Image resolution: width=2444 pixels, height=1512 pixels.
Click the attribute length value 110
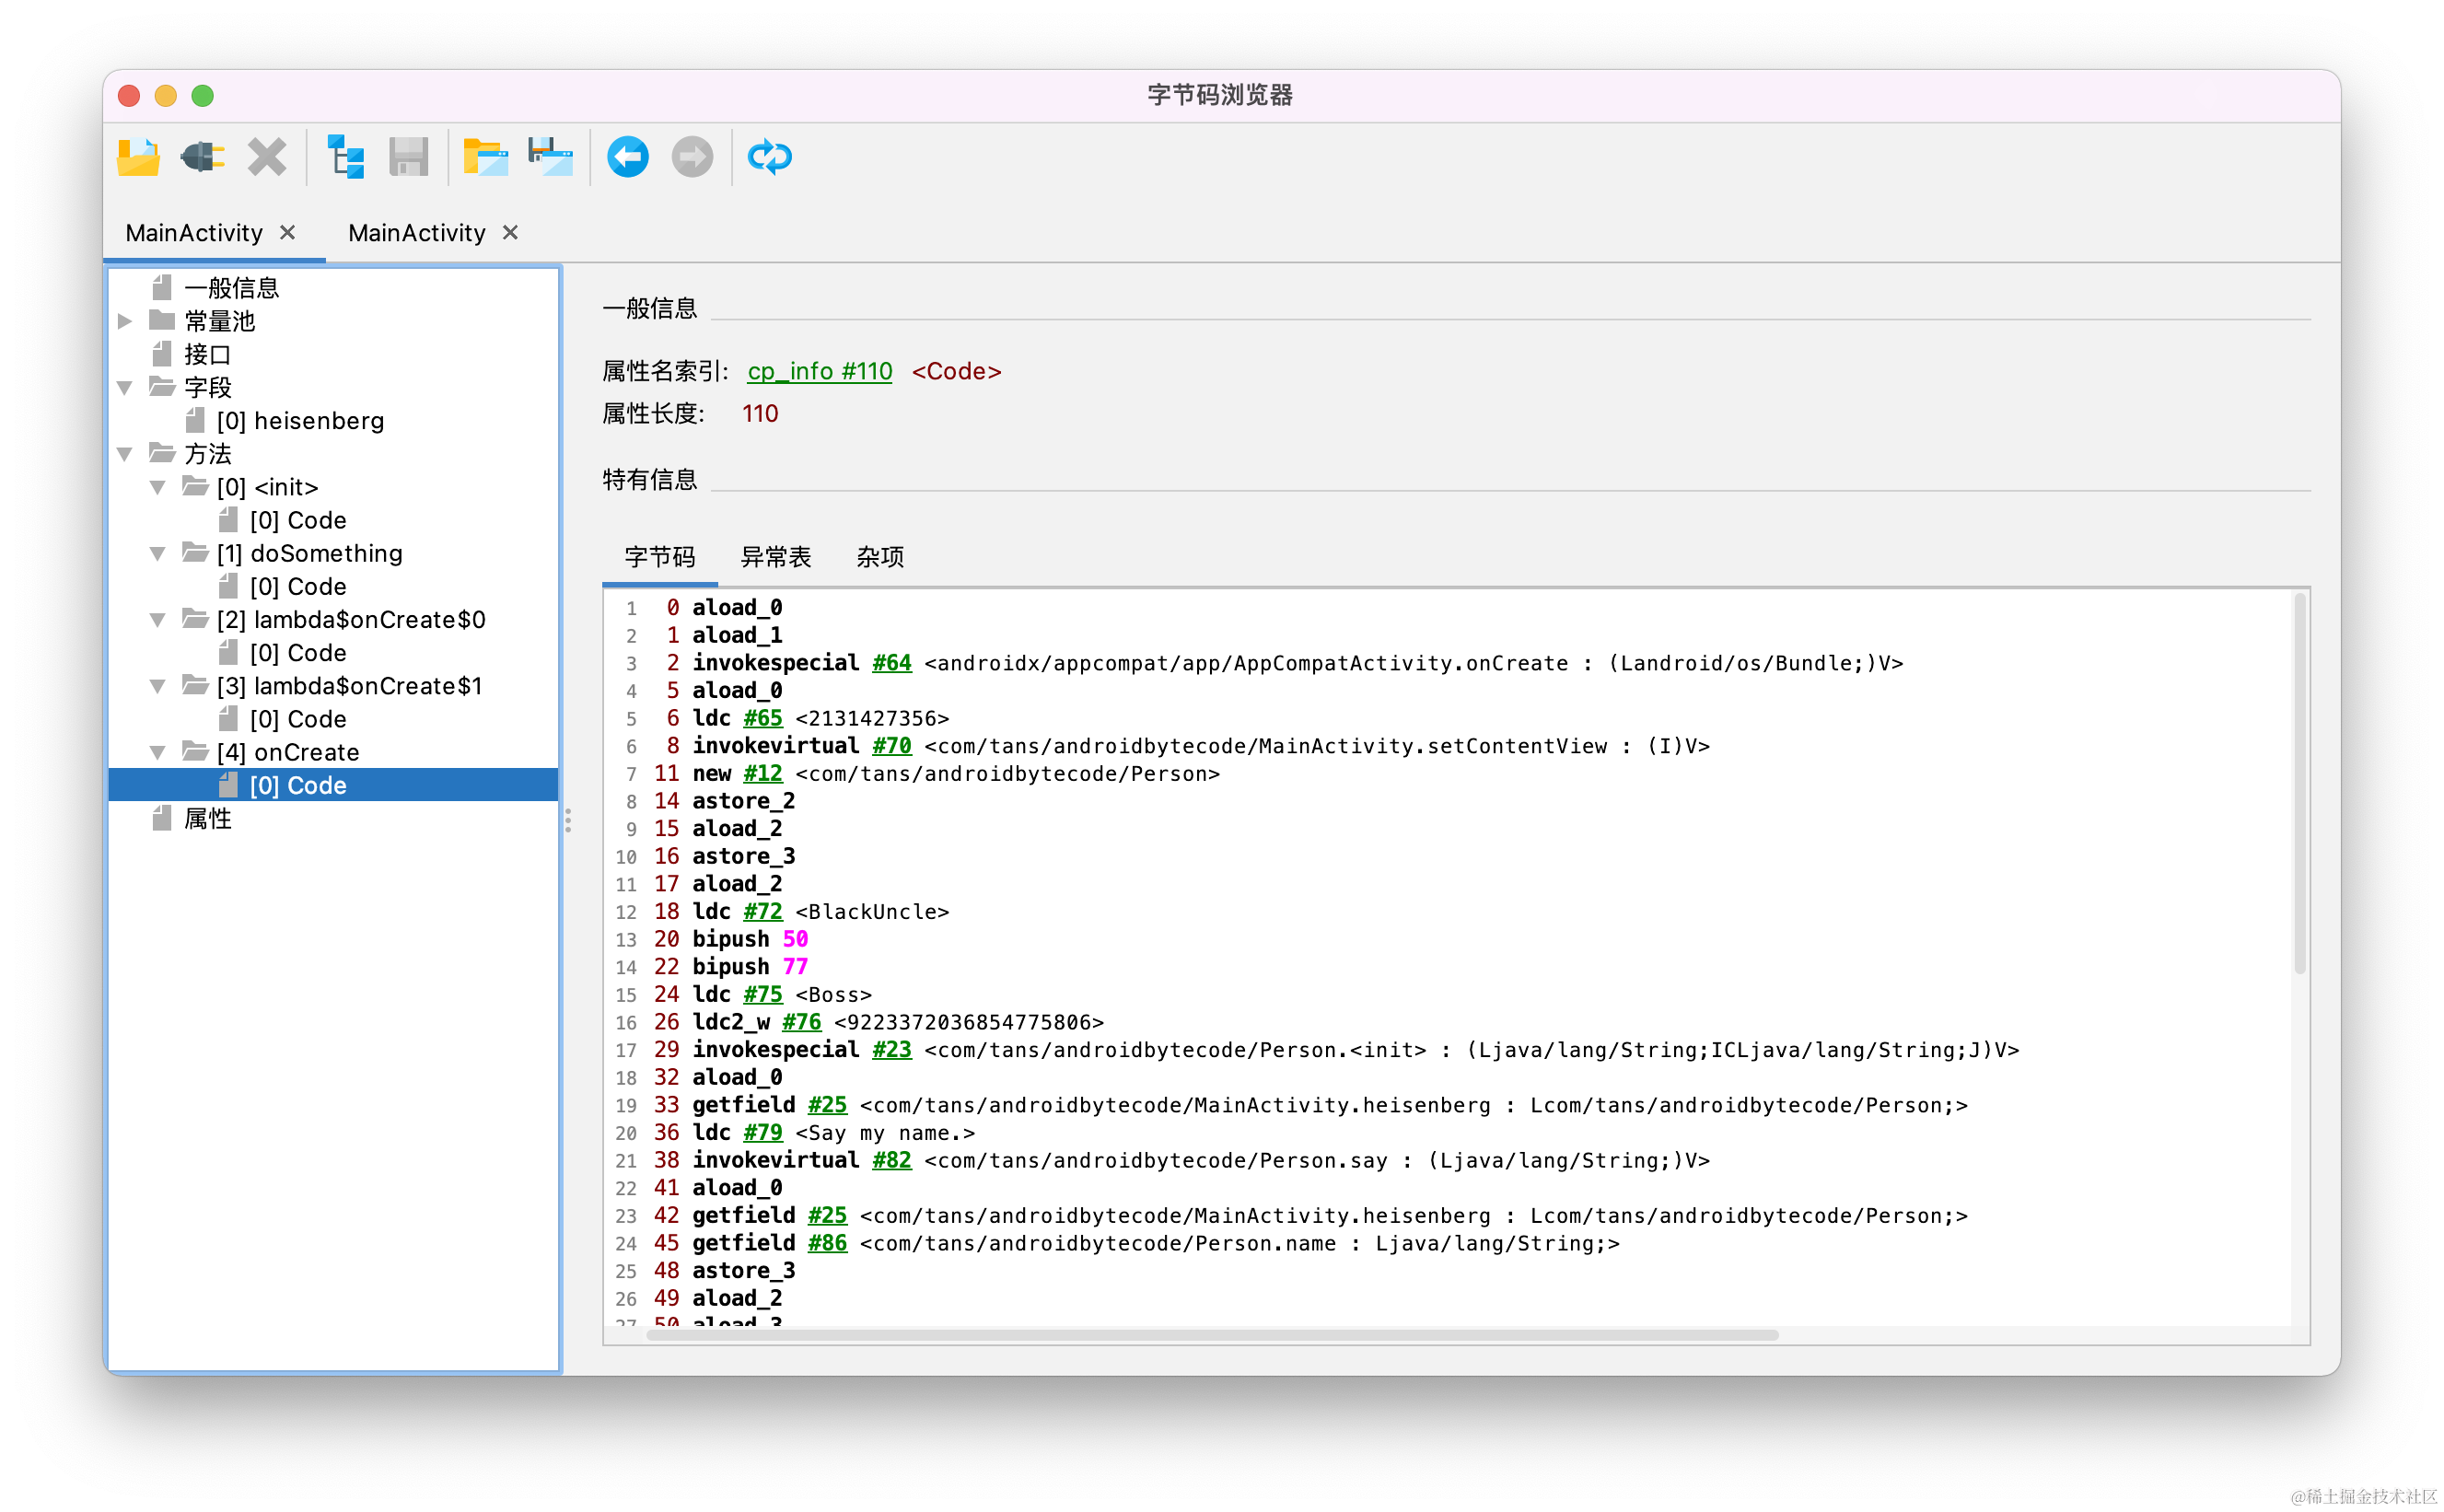pyautogui.click(x=760, y=414)
